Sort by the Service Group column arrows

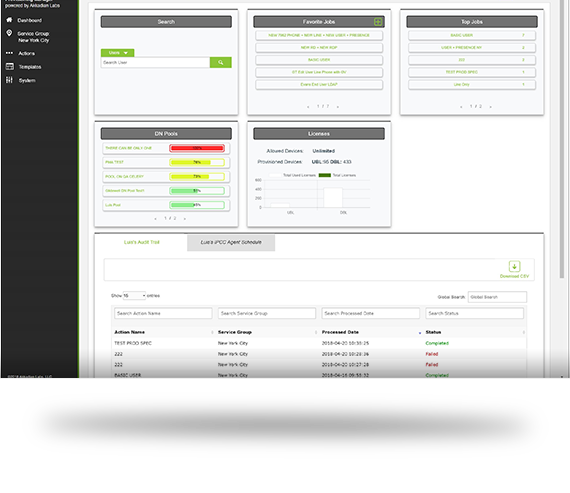(x=316, y=332)
